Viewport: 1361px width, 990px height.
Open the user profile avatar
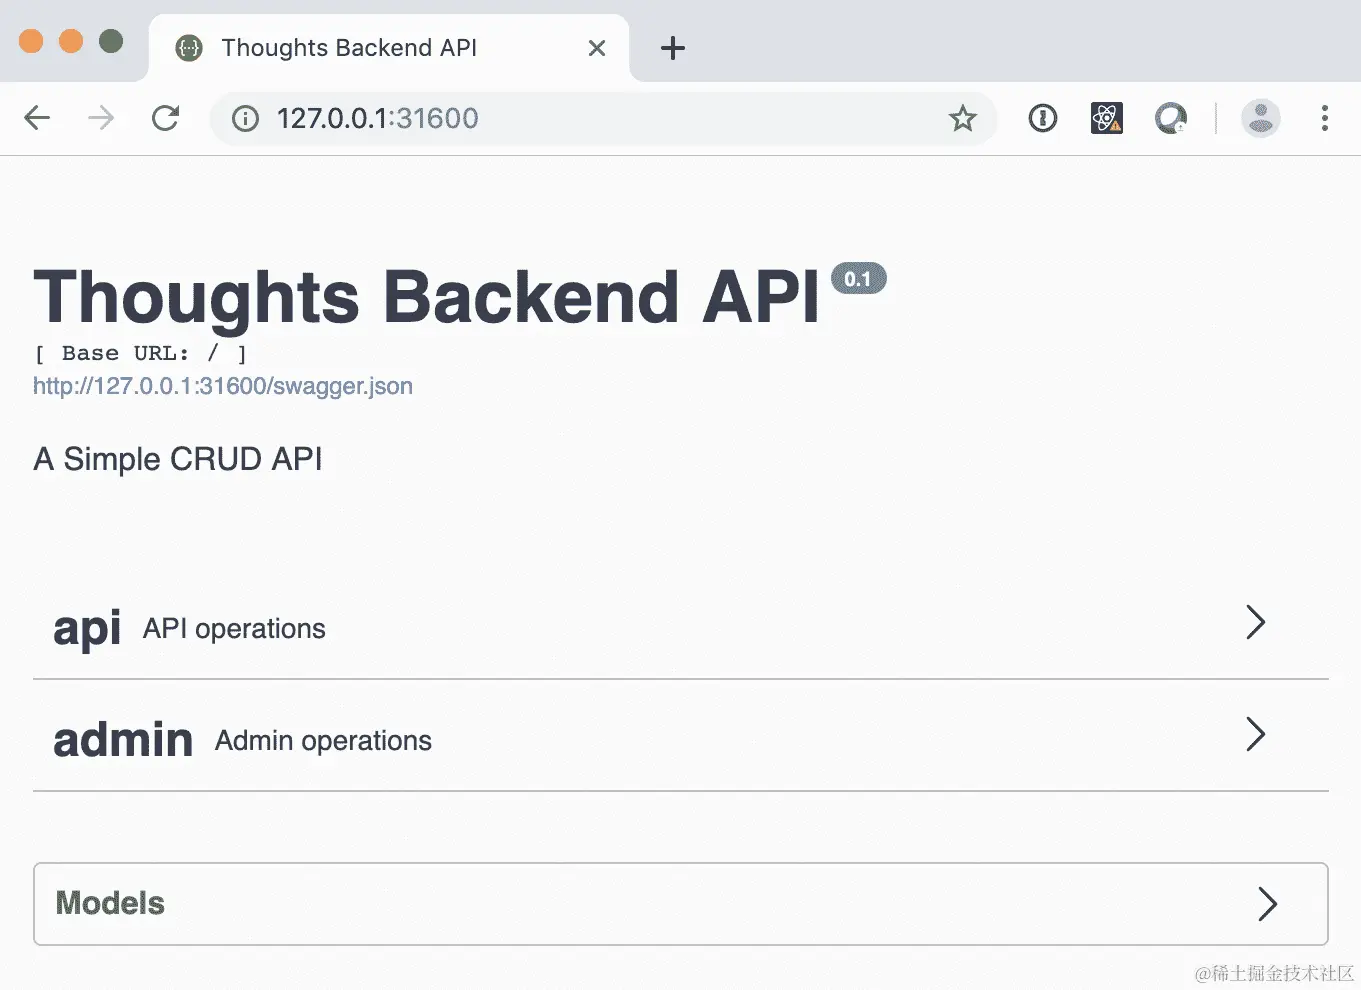(x=1261, y=118)
